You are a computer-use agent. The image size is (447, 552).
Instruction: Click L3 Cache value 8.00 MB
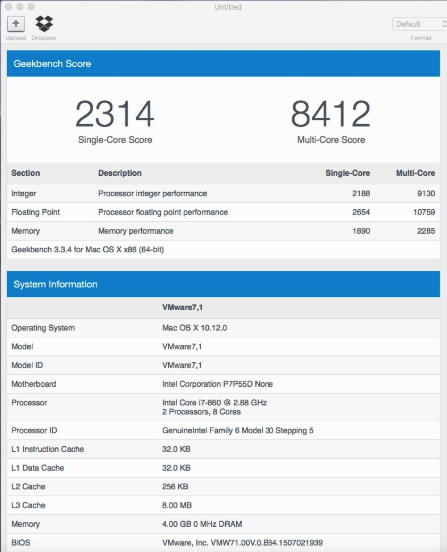click(177, 505)
